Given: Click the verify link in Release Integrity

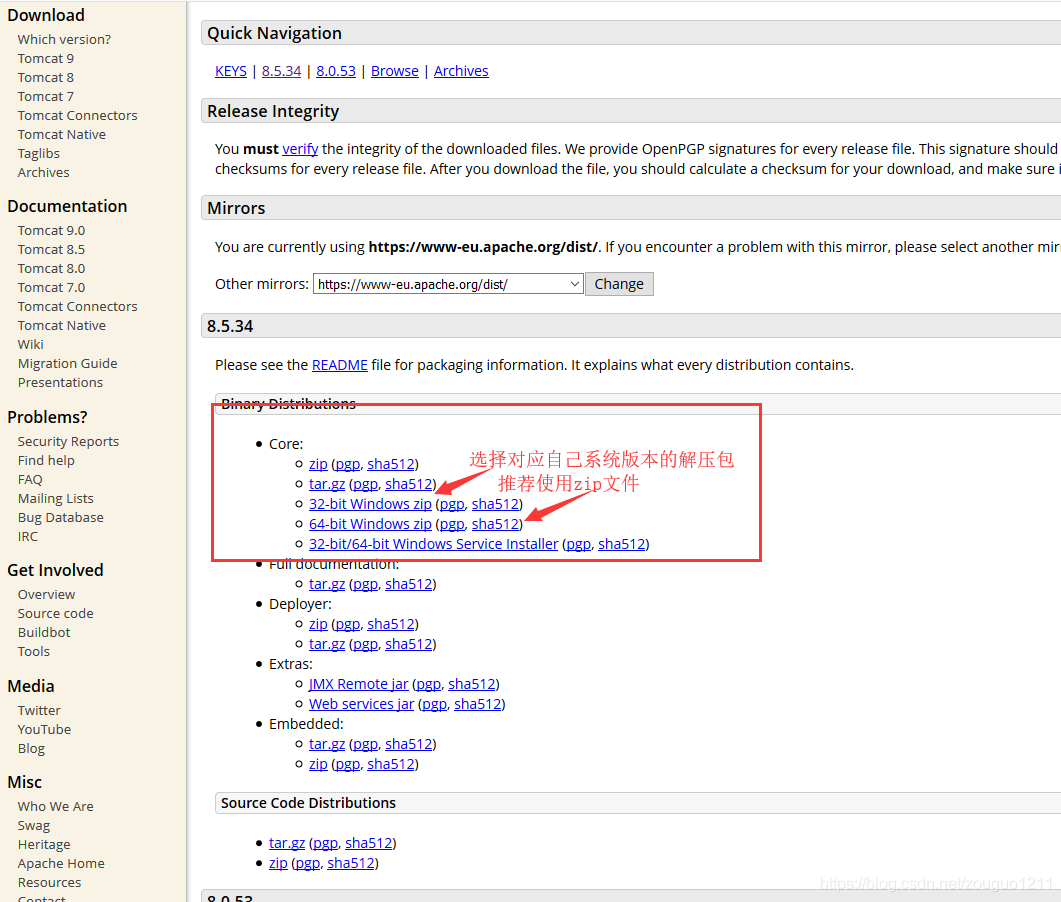Looking at the screenshot, I should pyautogui.click(x=300, y=149).
